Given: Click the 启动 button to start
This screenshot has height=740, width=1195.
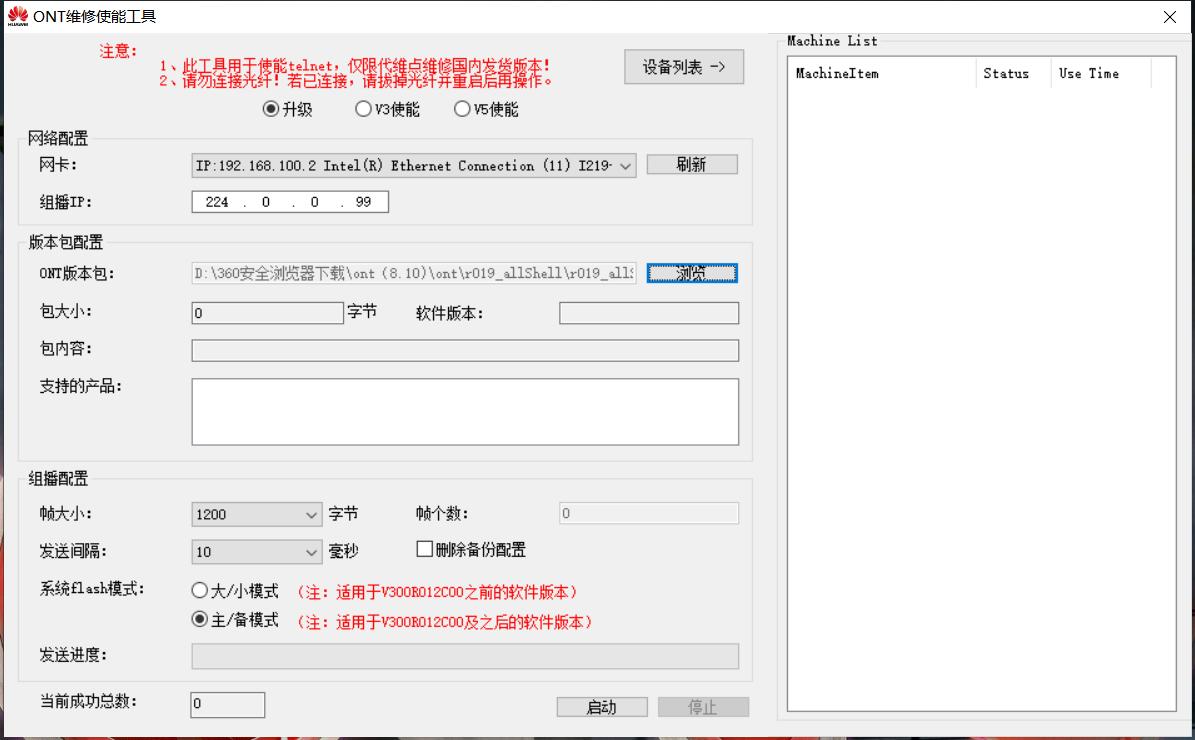Looking at the screenshot, I should 601,706.
